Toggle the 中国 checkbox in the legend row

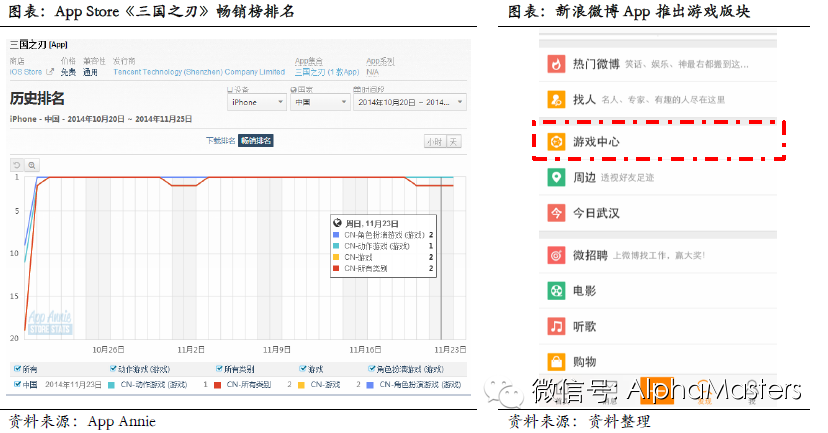point(17,384)
